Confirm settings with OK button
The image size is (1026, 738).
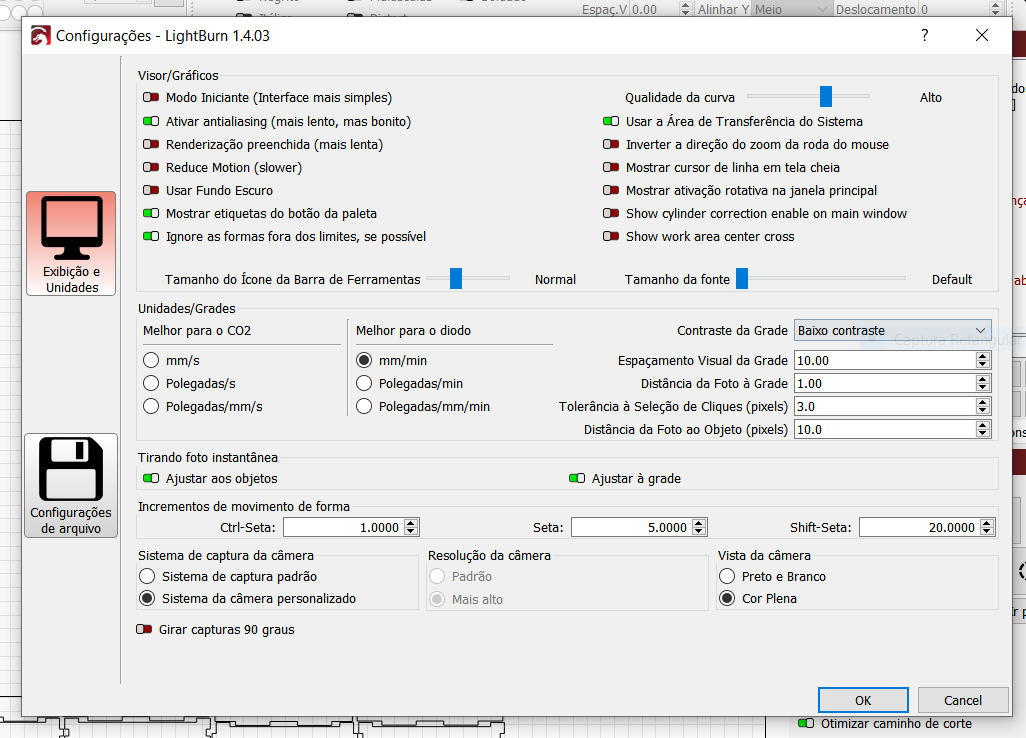click(x=863, y=700)
